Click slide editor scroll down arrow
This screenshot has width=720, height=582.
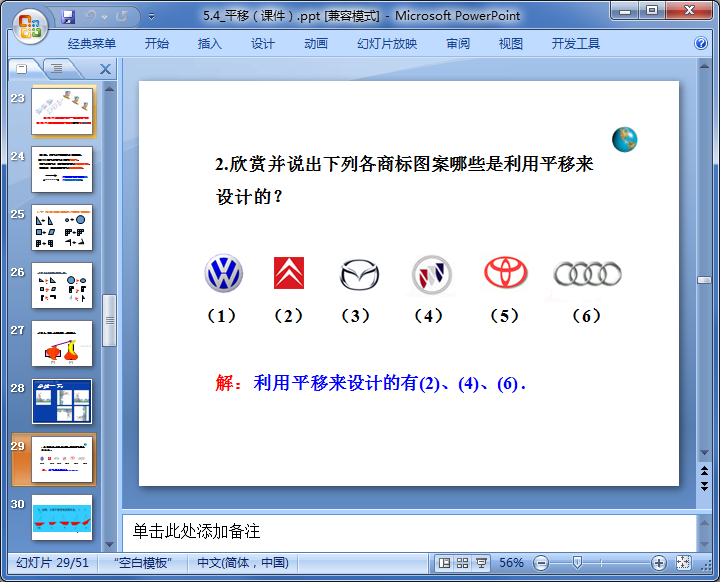pos(704,452)
